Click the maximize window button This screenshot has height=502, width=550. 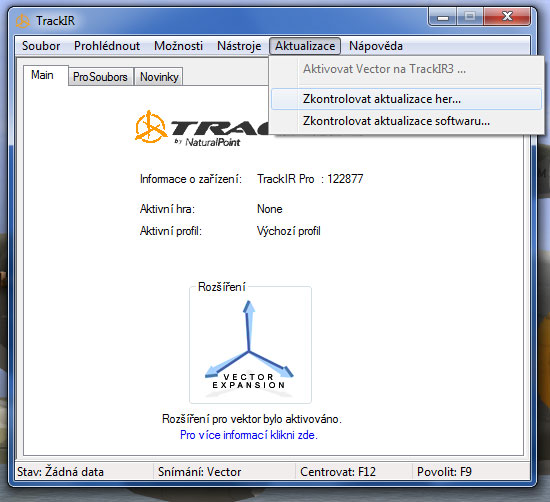pos(470,17)
